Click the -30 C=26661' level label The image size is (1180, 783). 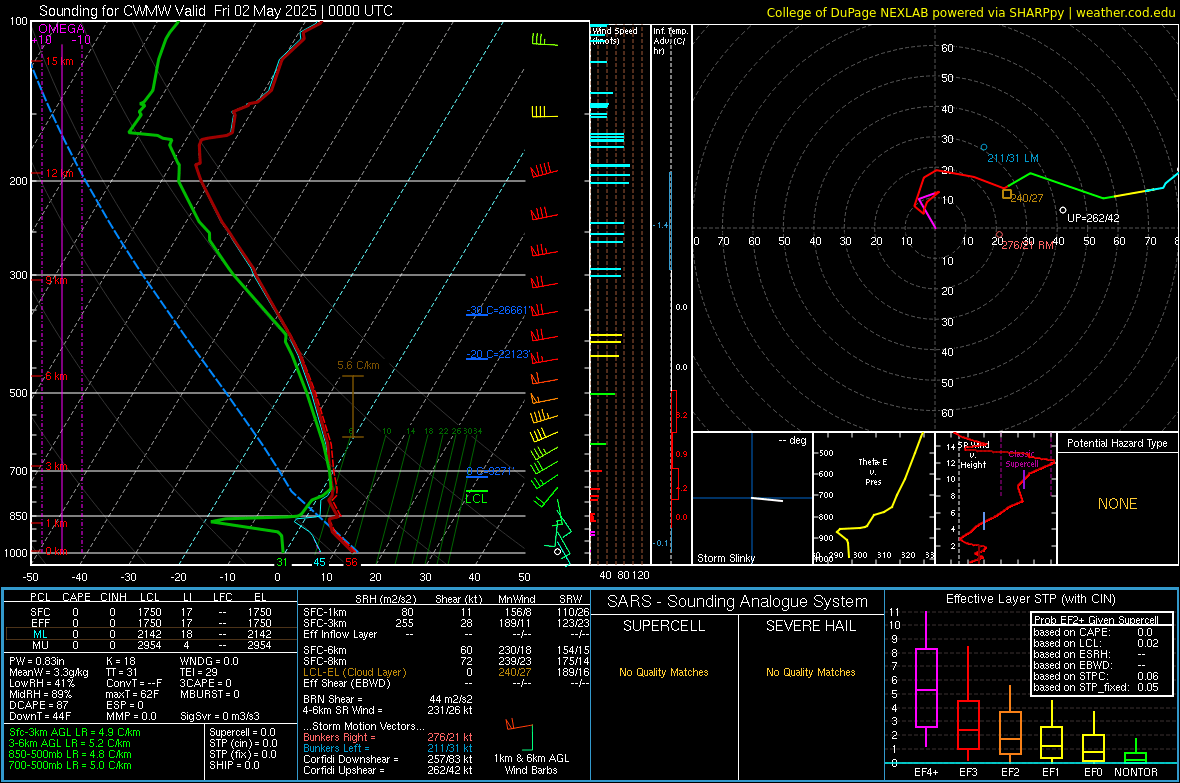click(x=499, y=309)
